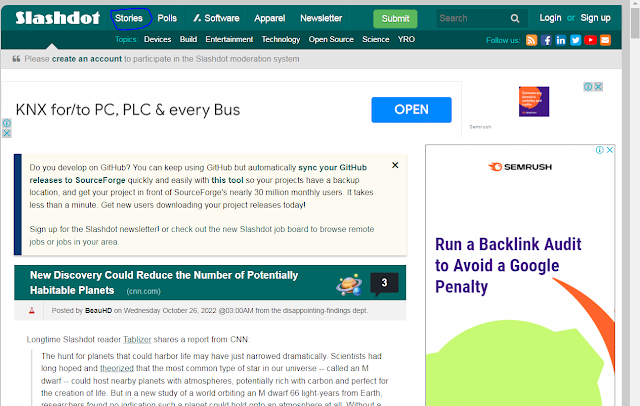640x406 pixels.
Task: Select the Devices topic
Action: pyautogui.click(x=158, y=40)
